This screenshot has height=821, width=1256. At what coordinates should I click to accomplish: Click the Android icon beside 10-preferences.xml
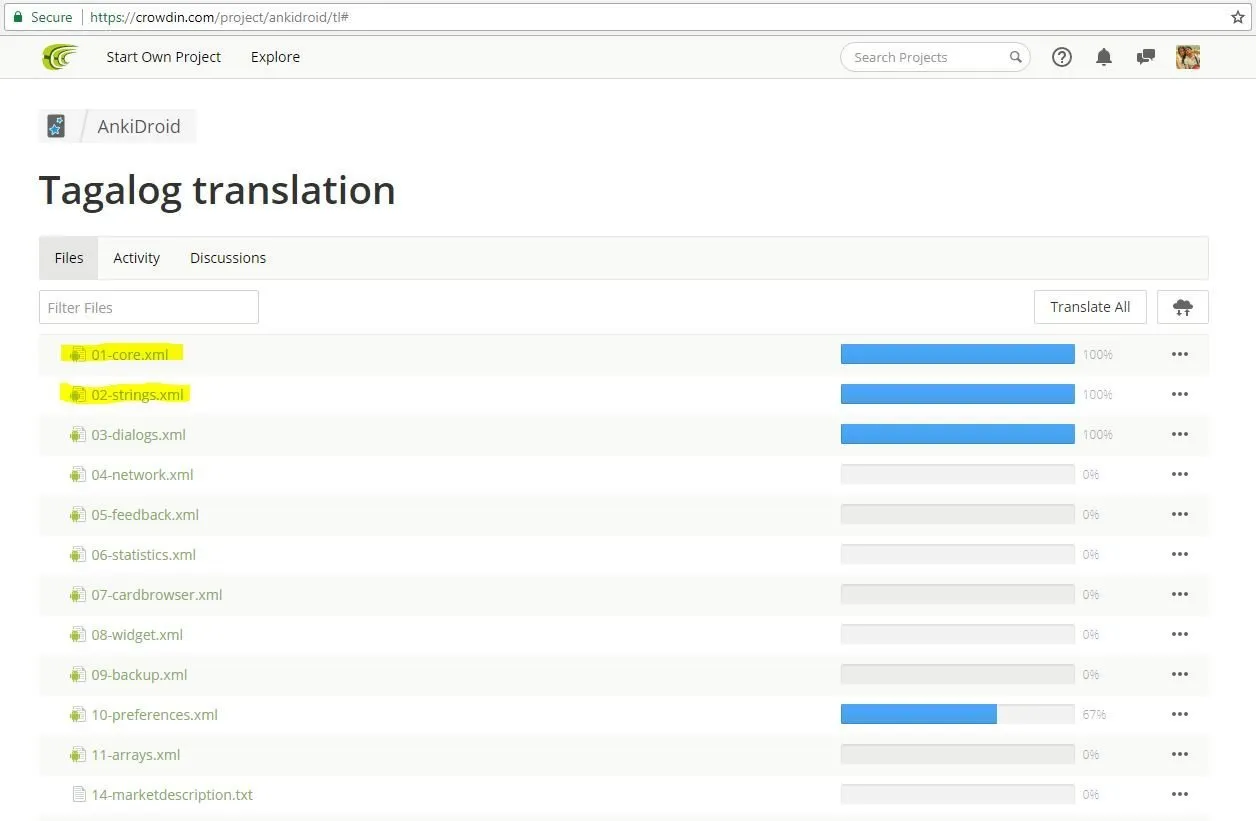[x=77, y=714]
